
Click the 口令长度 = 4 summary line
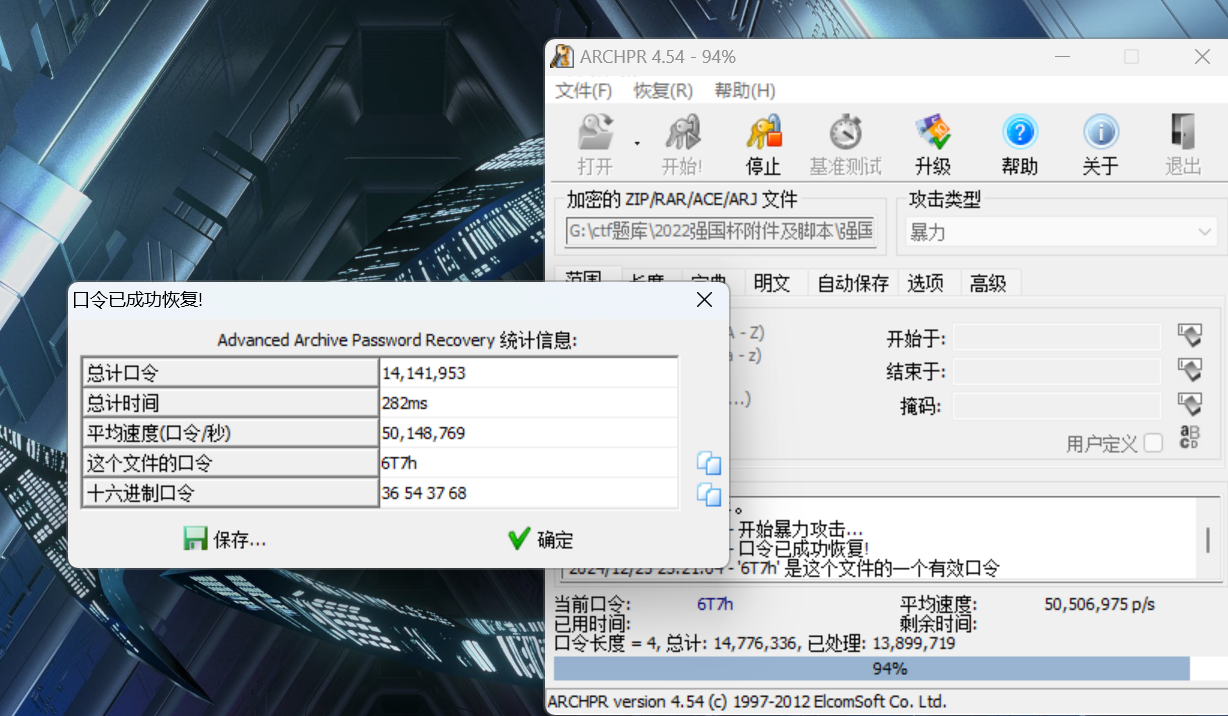(x=755, y=643)
